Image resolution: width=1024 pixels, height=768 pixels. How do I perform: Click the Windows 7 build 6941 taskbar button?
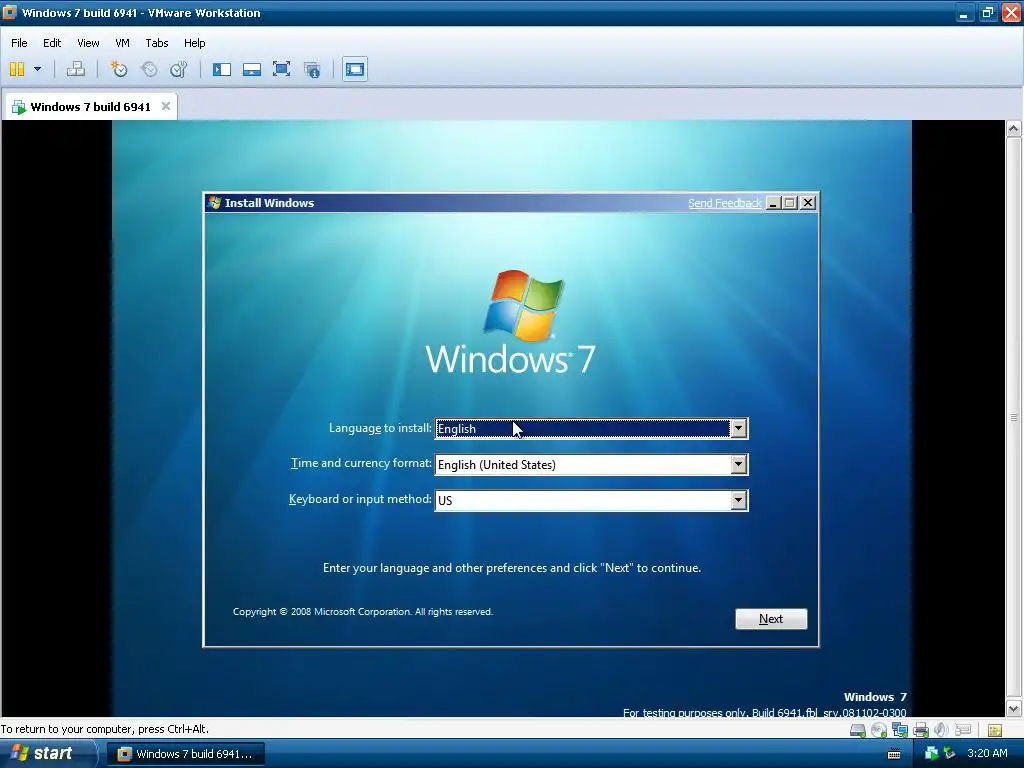[185, 754]
